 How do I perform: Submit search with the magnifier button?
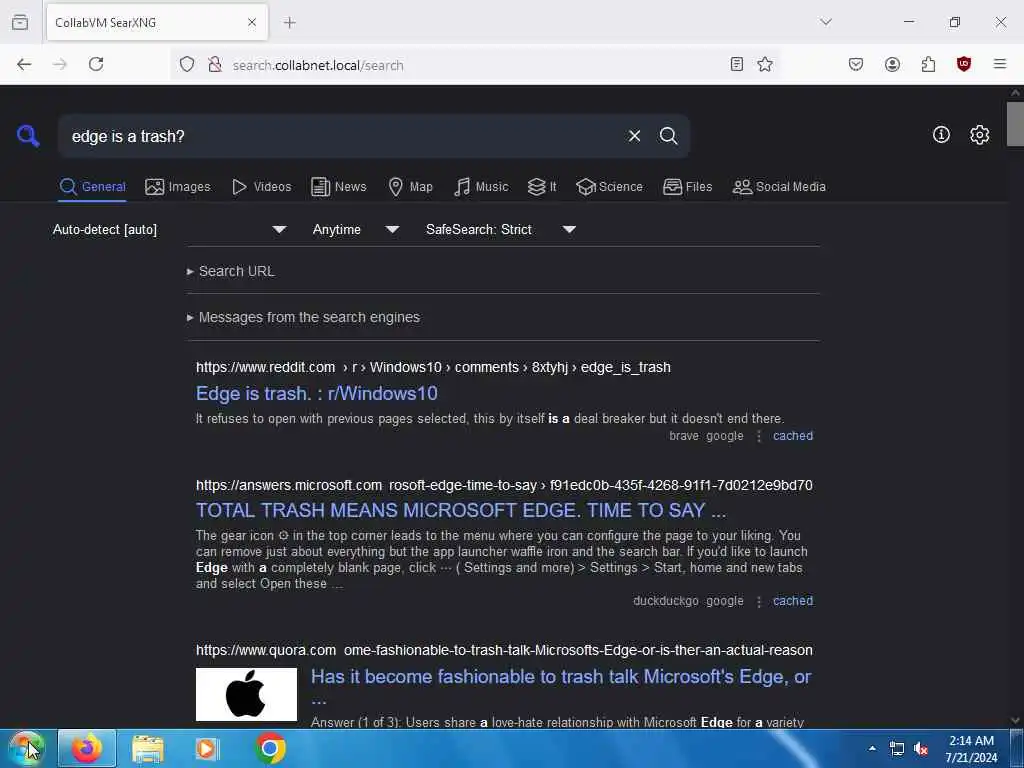[668, 136]
